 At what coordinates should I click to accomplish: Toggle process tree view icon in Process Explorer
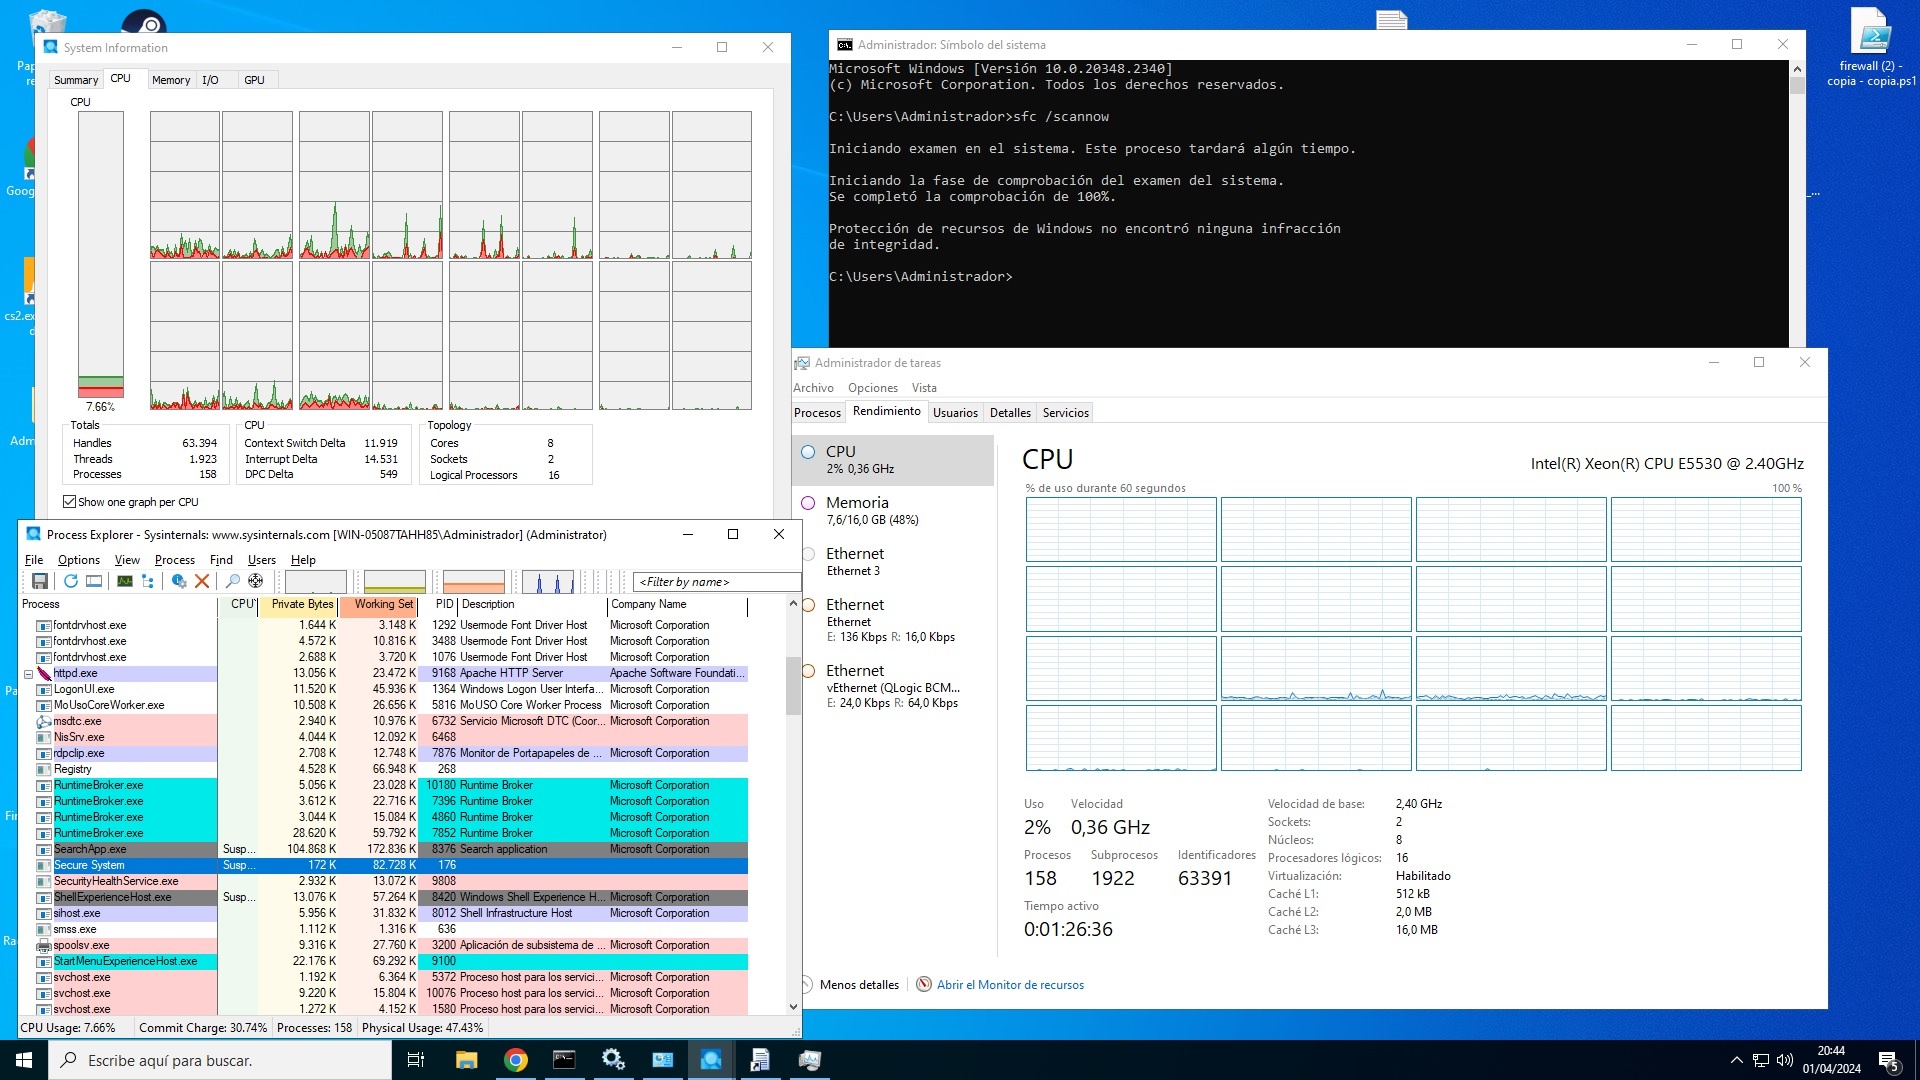148,581
